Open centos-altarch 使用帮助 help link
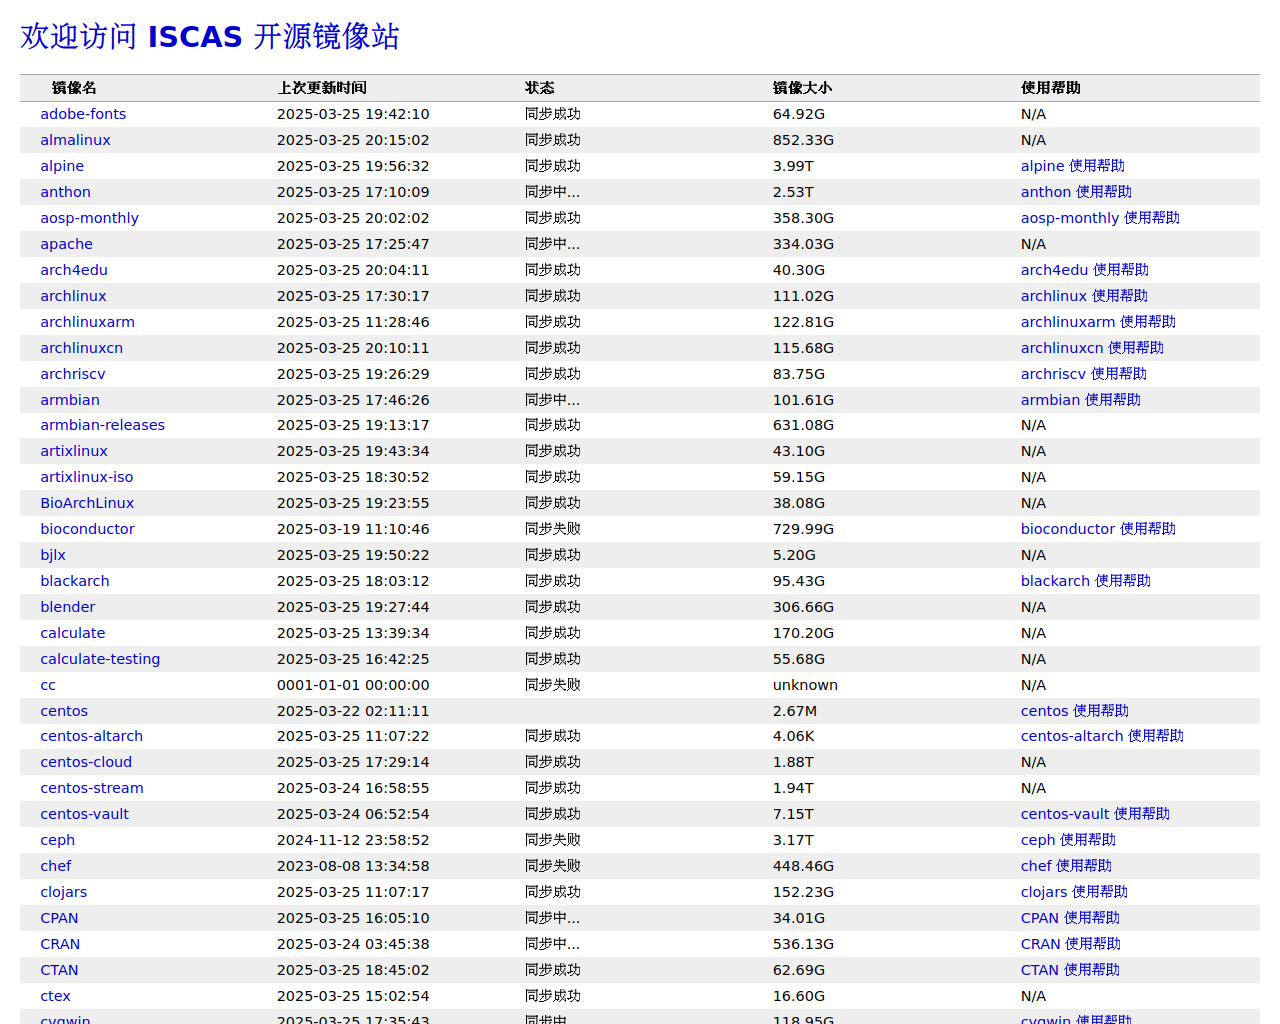This screenshot has height=1024, width=1280. [1102, 736]
